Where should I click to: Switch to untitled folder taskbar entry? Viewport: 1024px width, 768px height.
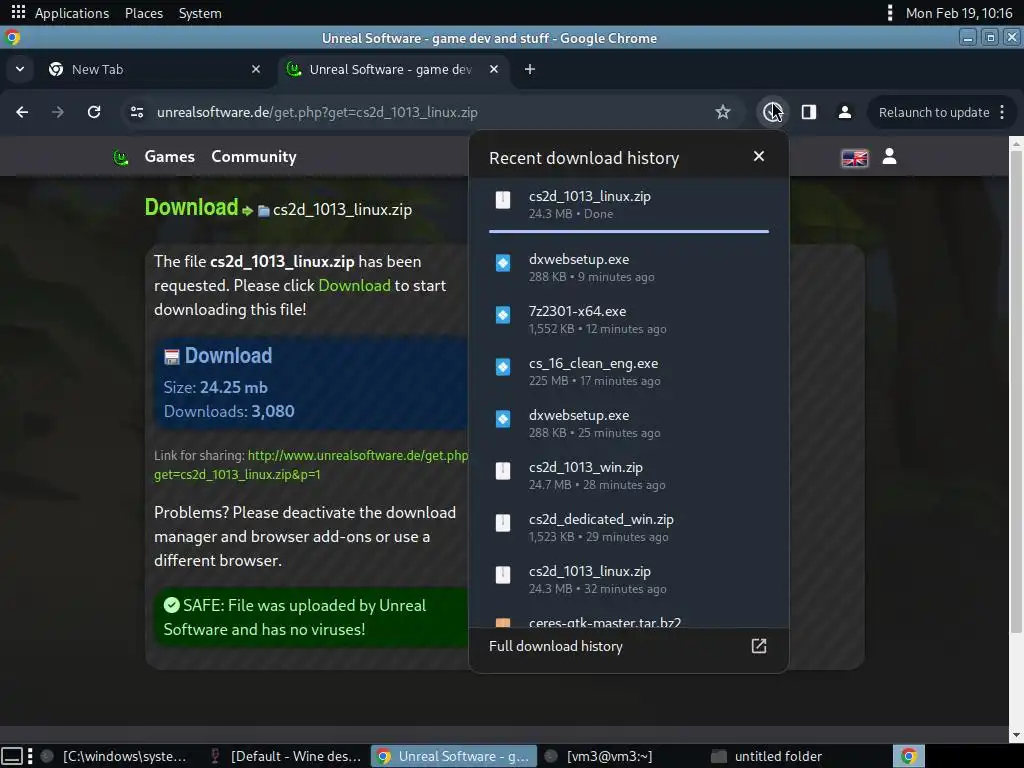click(x=767, y=756)
